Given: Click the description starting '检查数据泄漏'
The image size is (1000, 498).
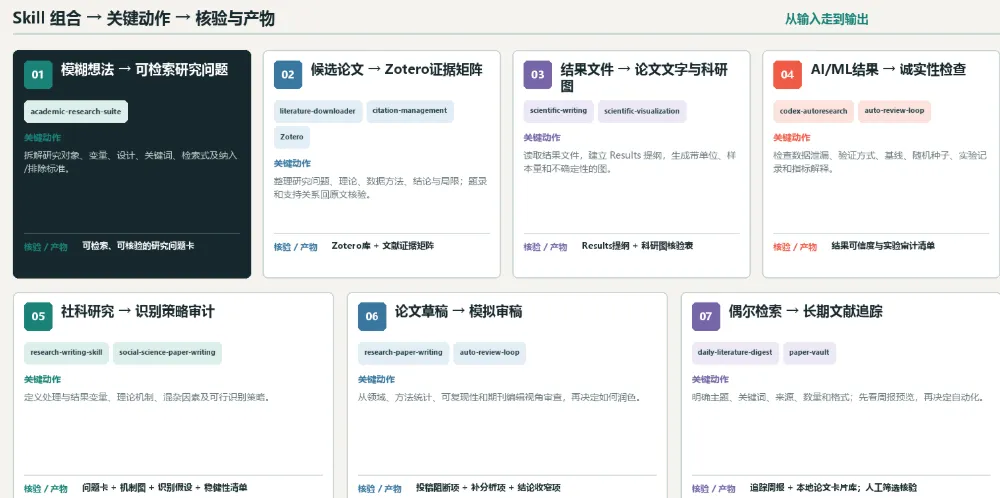Looking at the screenshot, I should [x=881, y=162].
